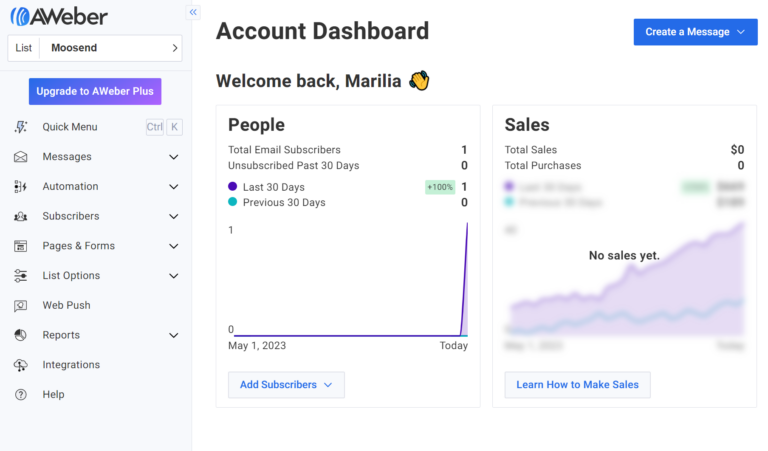Click Upgrade to AWeber Plus button
This screenshot has width=768, height=451.
[95, 92]
